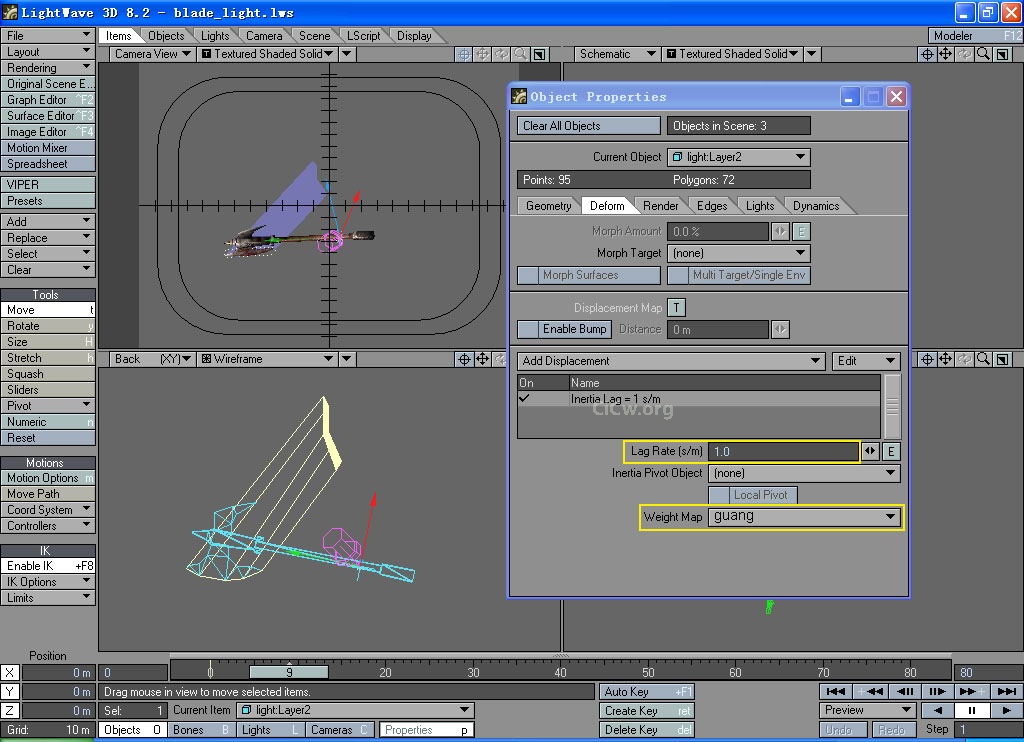Open the Weight Map dropdown

[805, 517]
